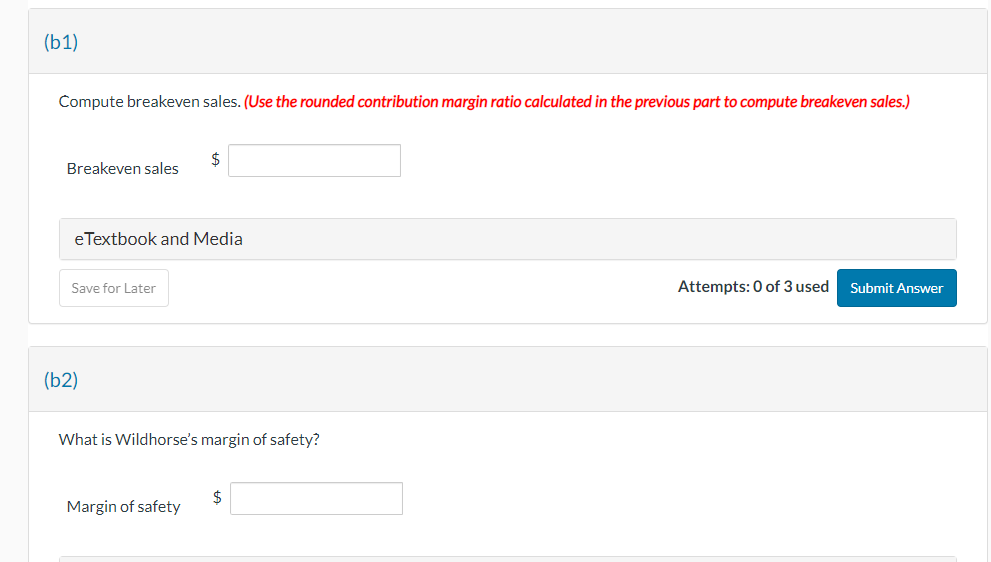
Task: Click the Wildhorse's margin of safety question
Action: click(189, 440)
